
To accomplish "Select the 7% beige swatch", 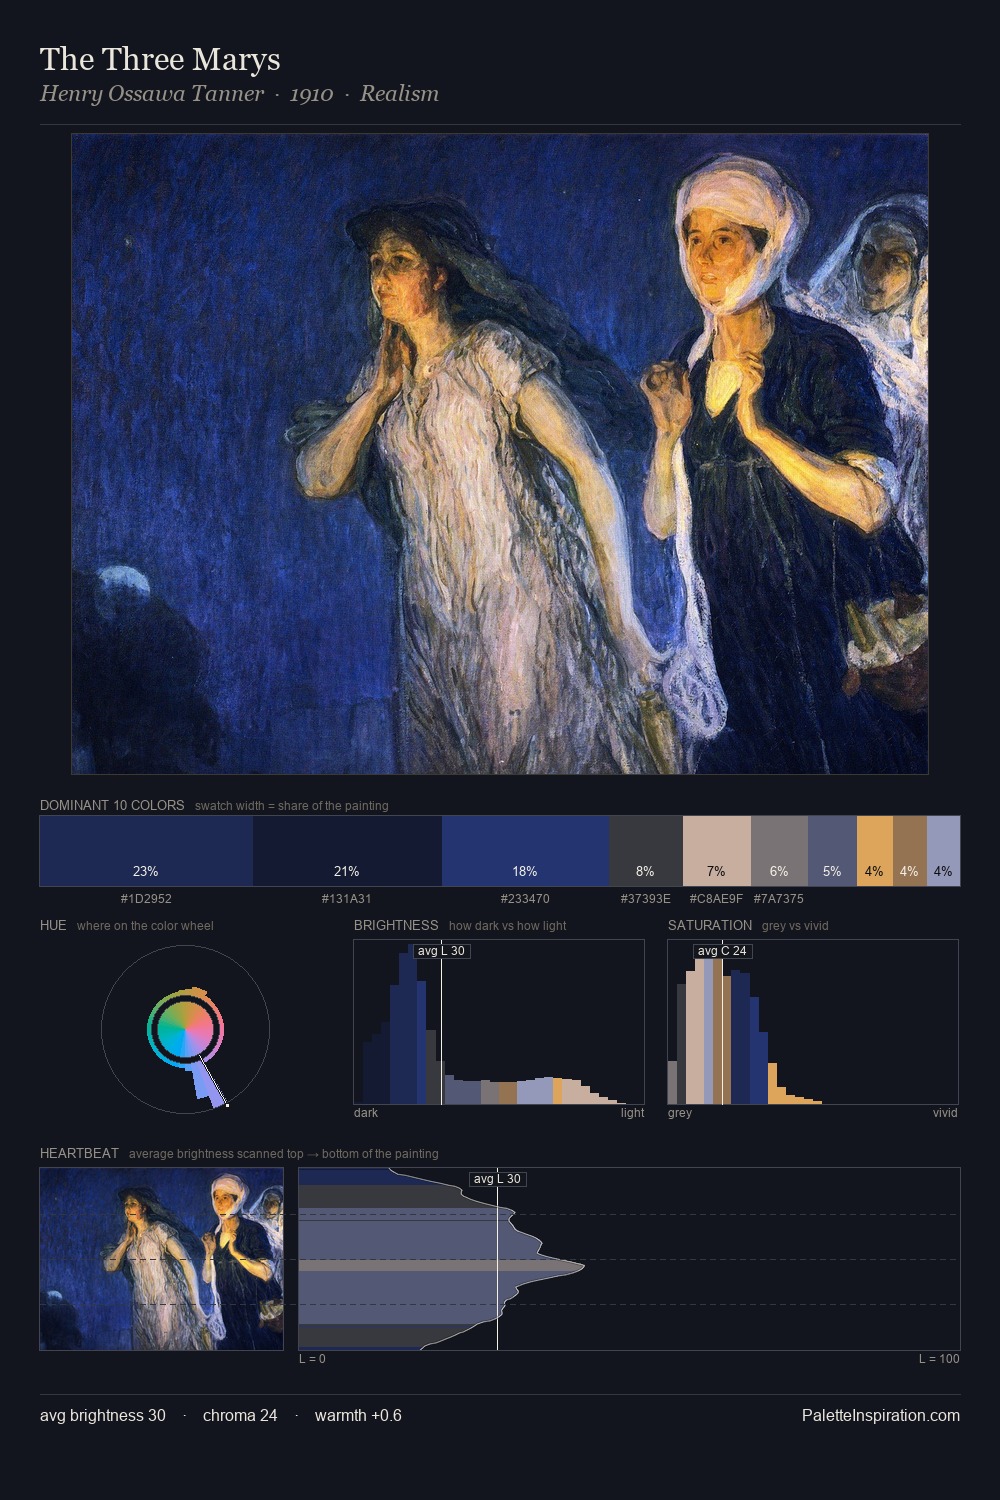I will [x=717, y=851].
